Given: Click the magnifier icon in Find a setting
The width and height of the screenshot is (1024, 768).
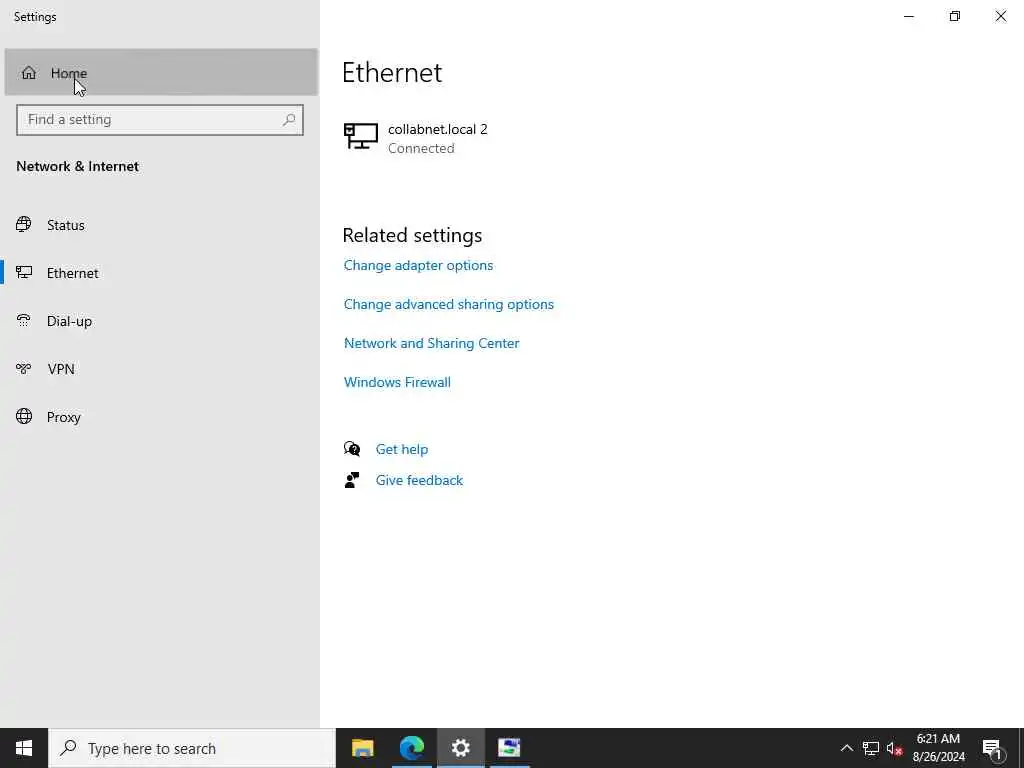Looking at the screenshot, I should (289, 120).
